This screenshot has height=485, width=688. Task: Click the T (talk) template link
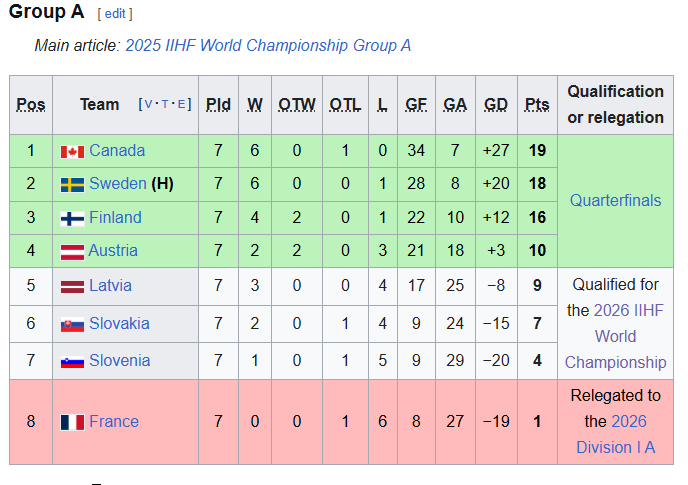(x=165, y=104)
